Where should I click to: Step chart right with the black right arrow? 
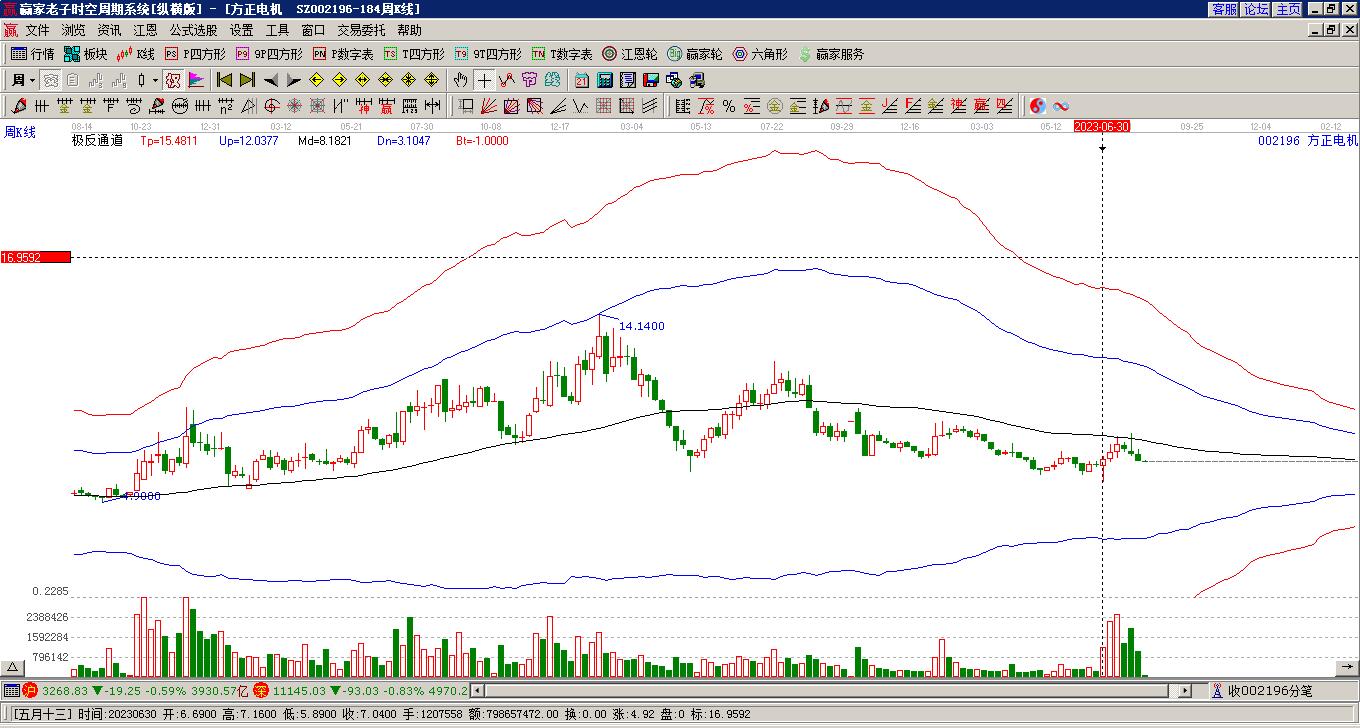(x=294, y=80)
